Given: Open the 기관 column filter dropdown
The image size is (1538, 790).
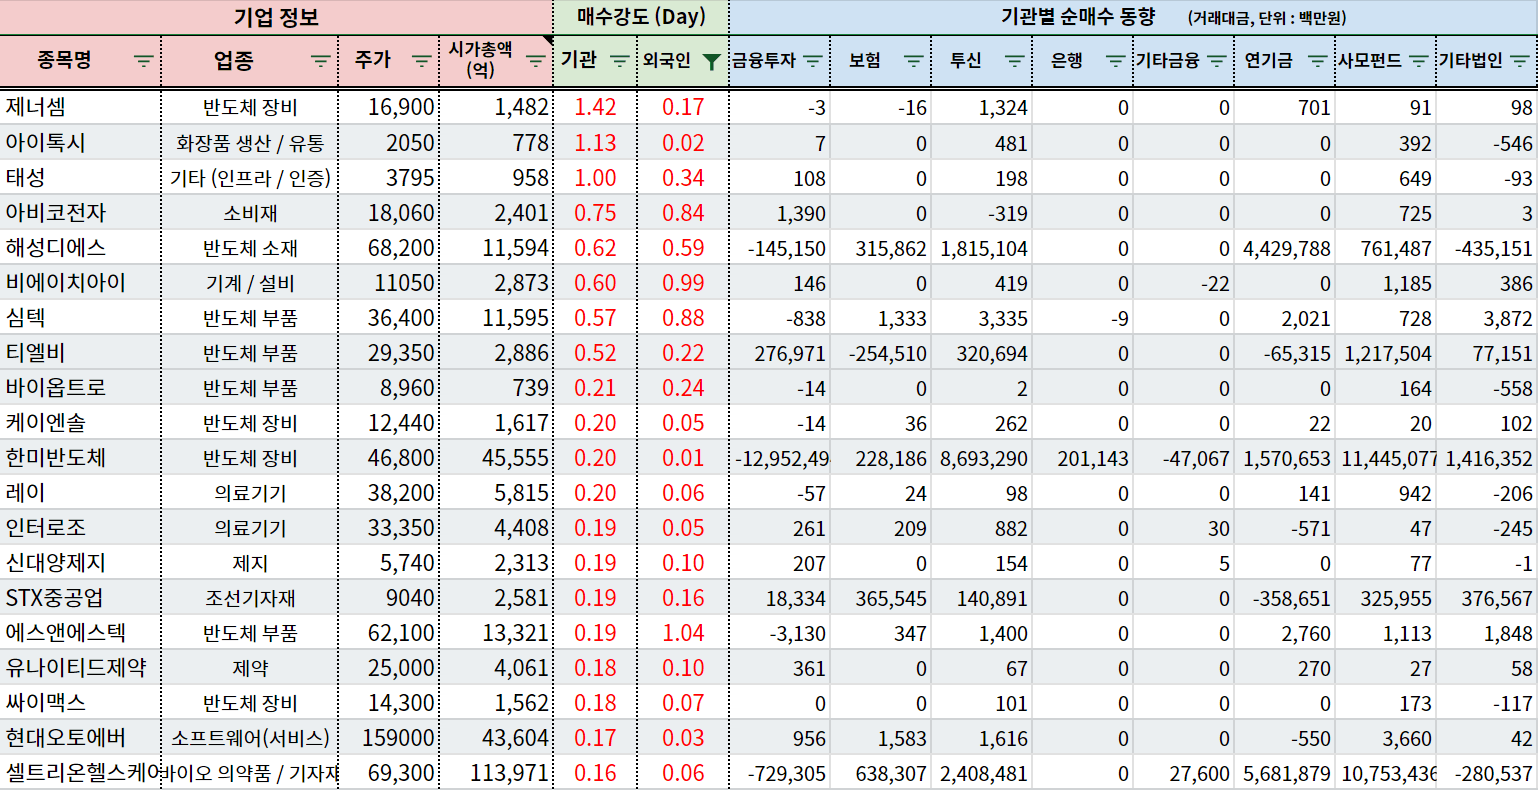Looking at the screenshot, I should pos(620,61).
